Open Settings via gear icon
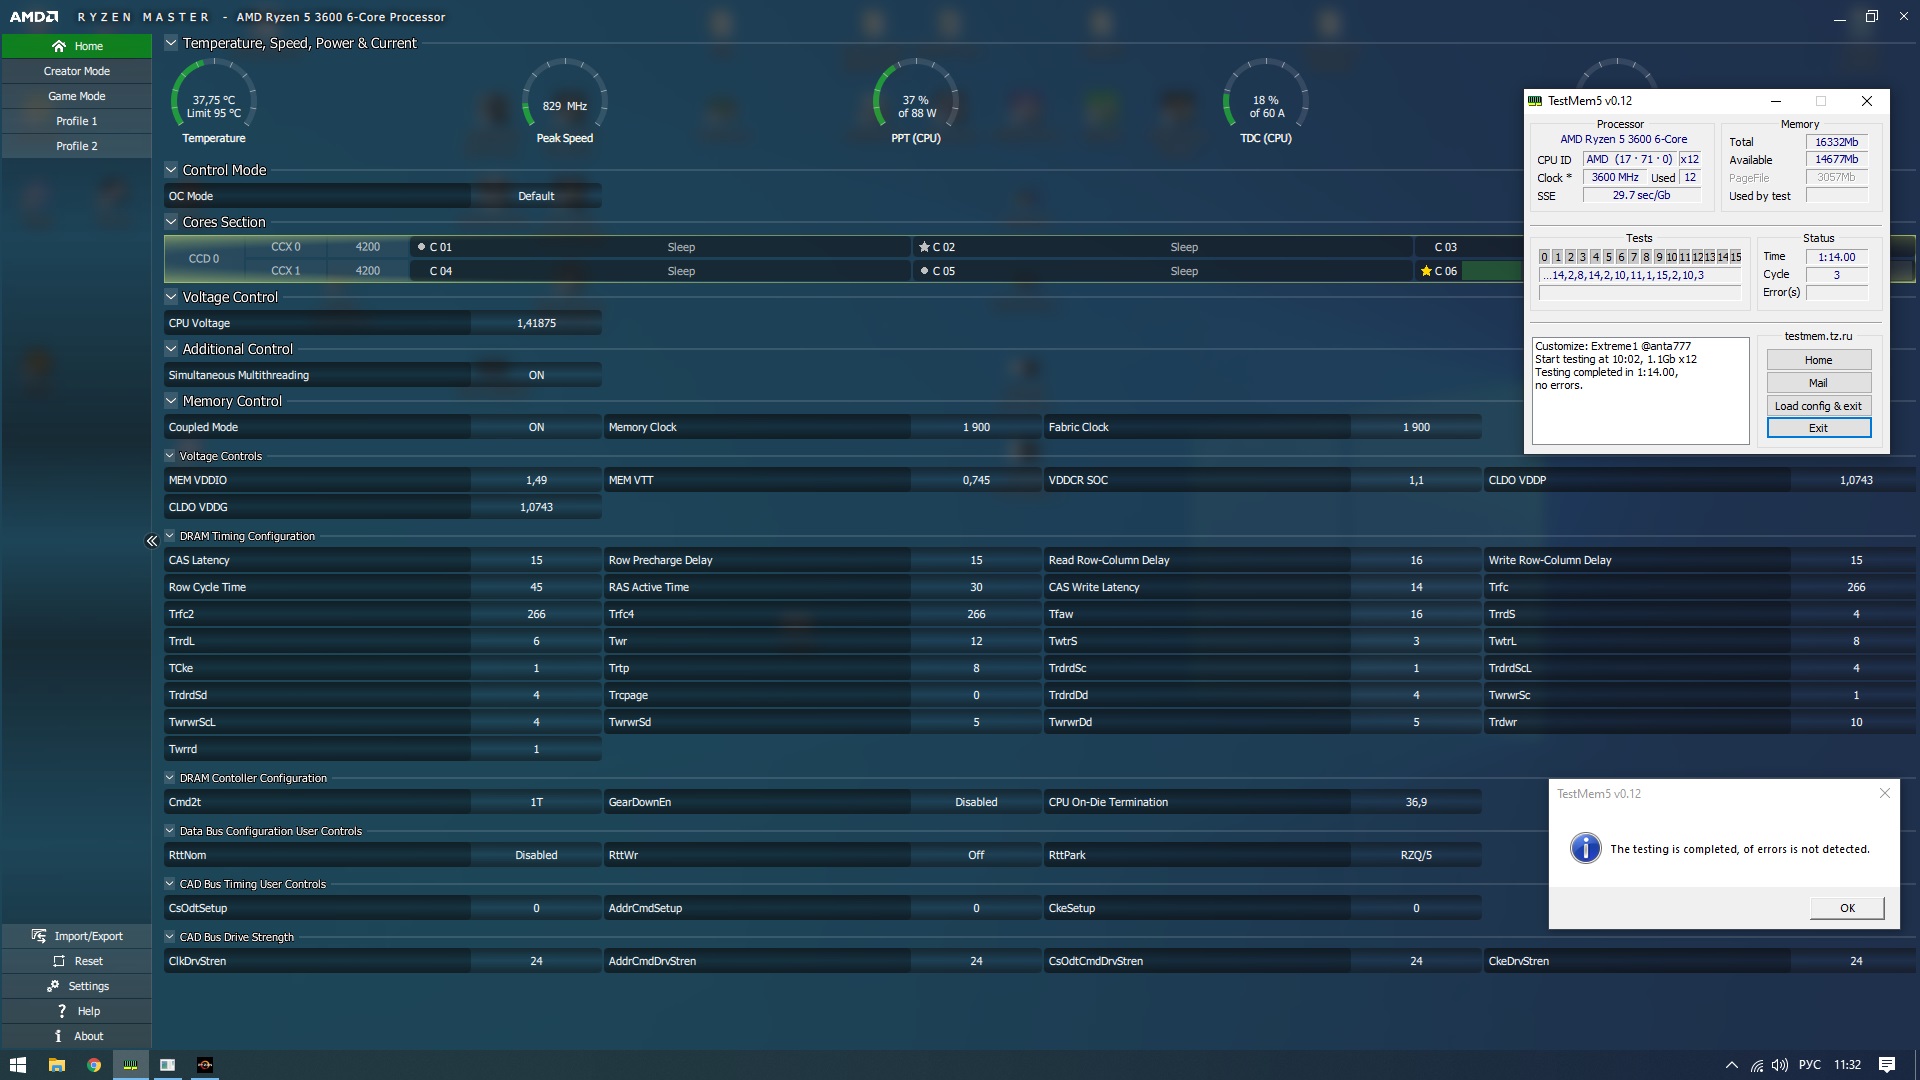1920x1080 pixels. (x=53, y=986)
